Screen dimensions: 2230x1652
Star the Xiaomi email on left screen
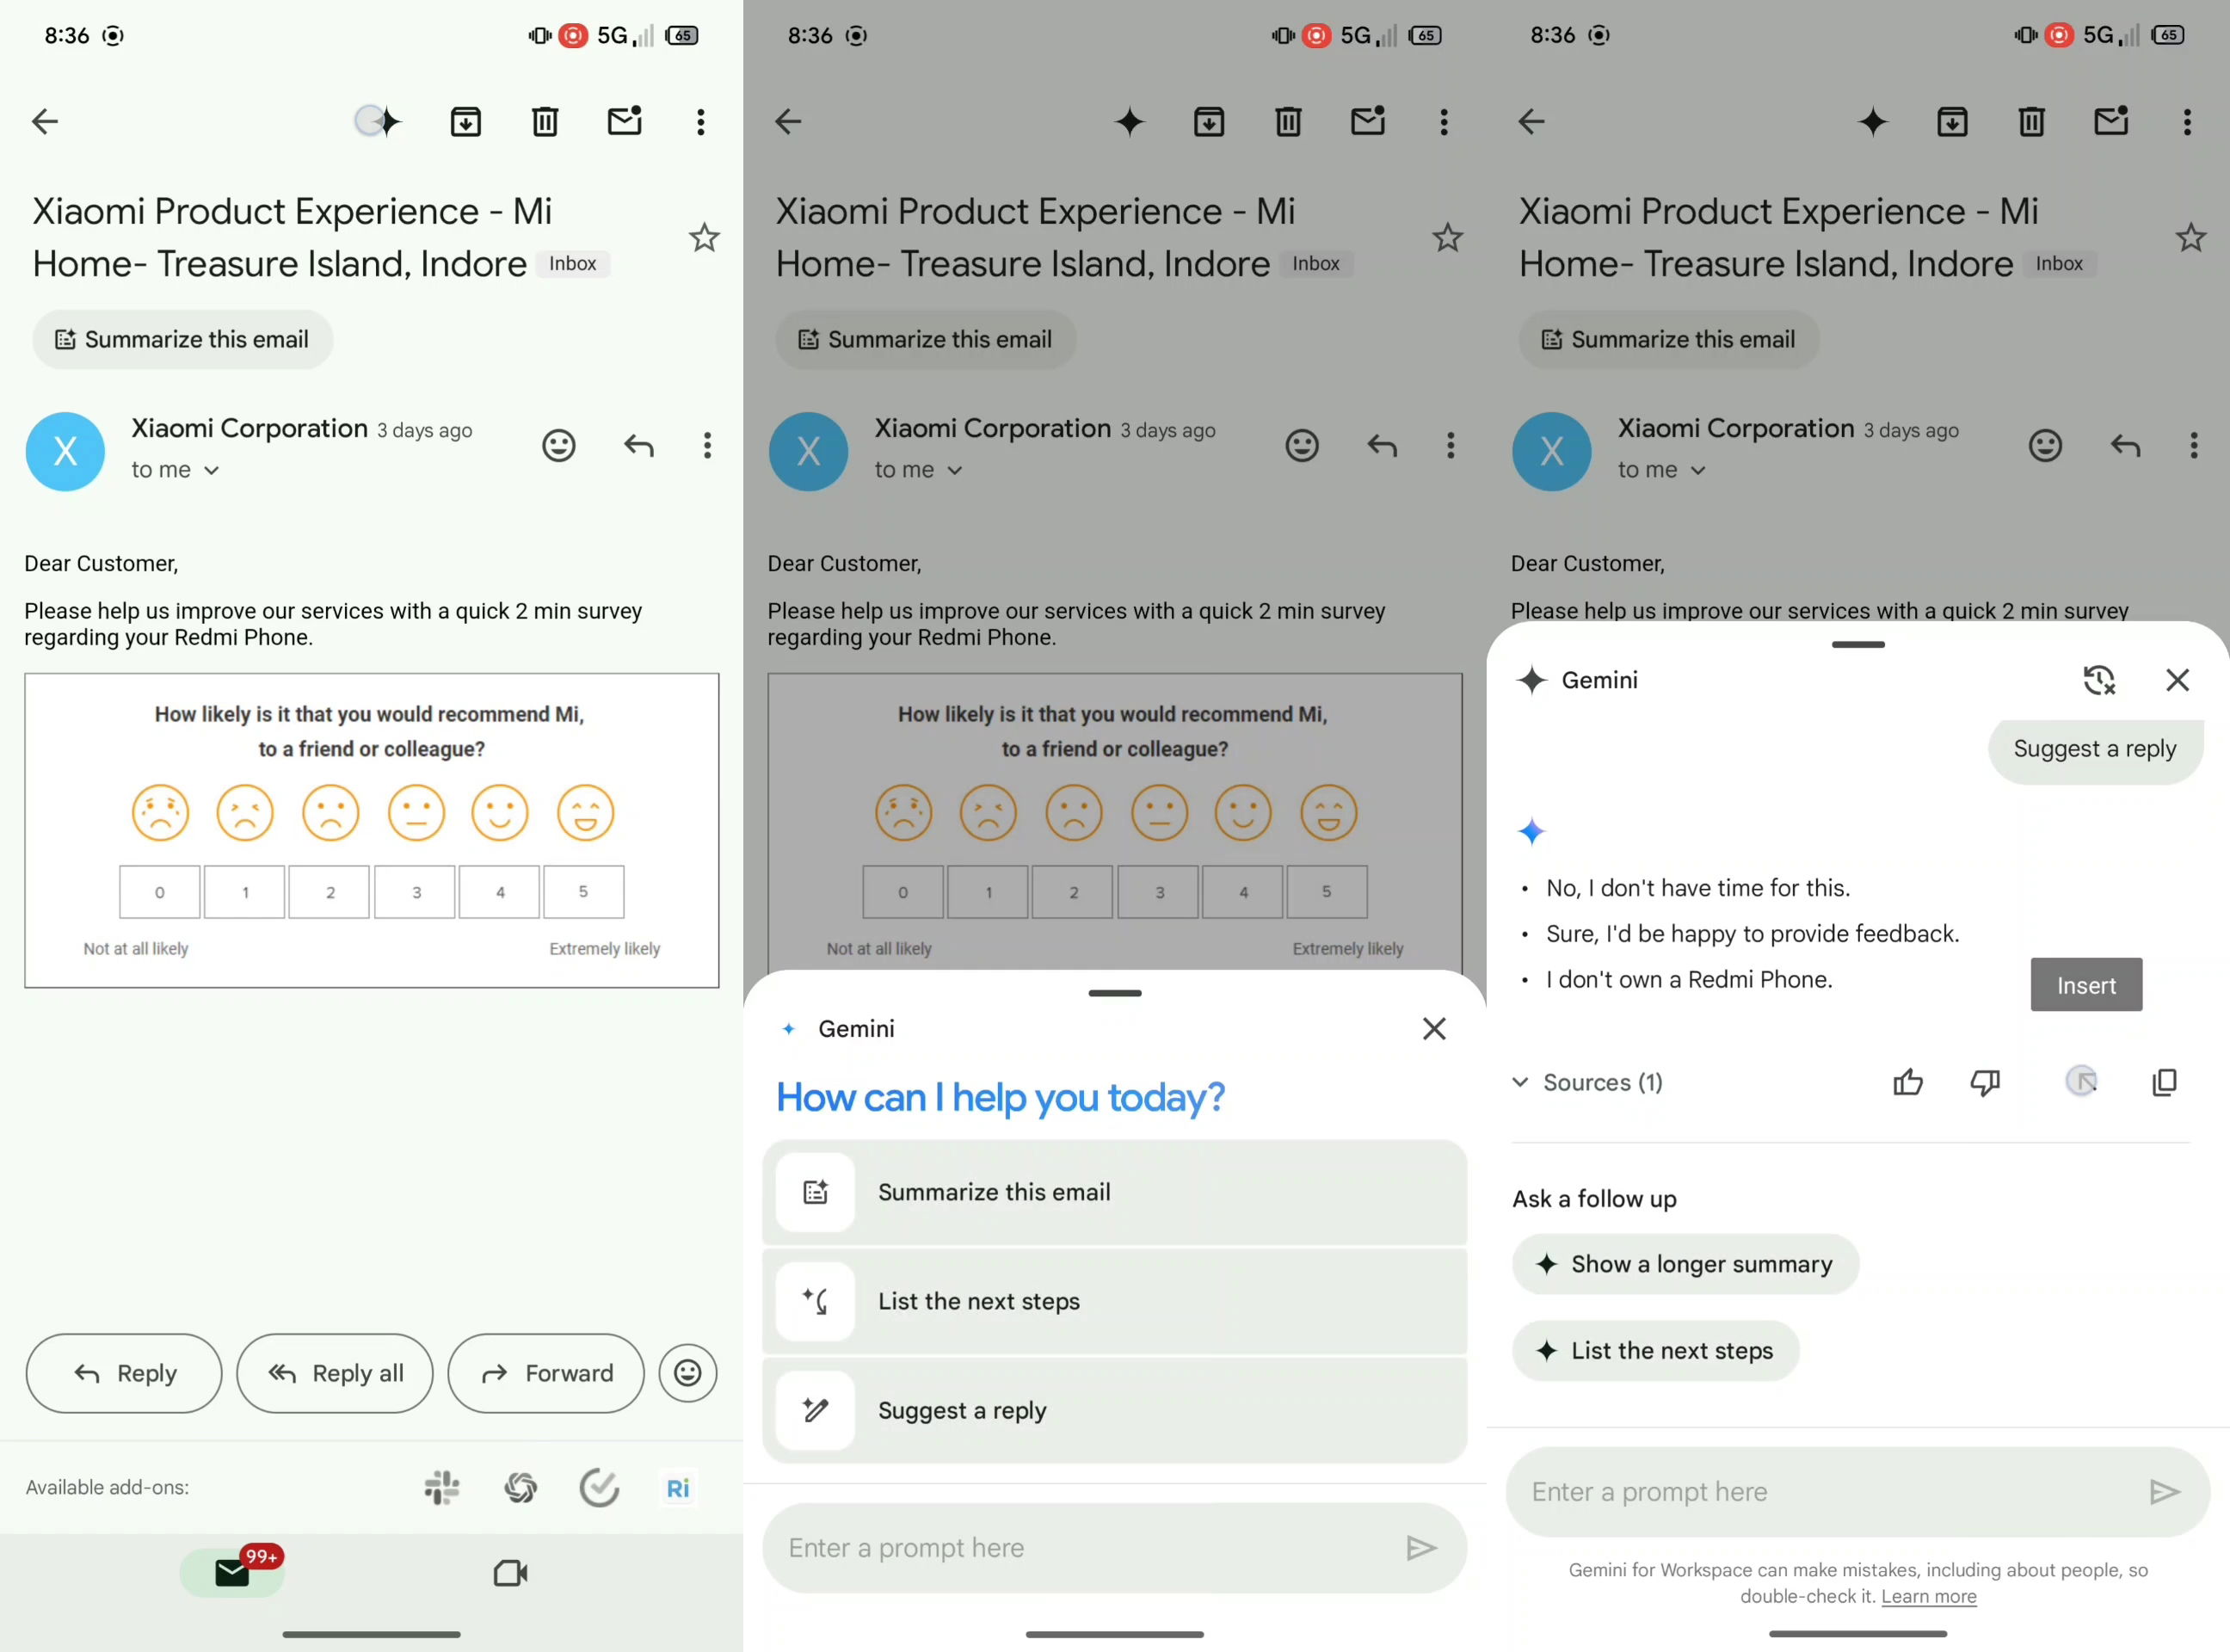pos(705,238)
